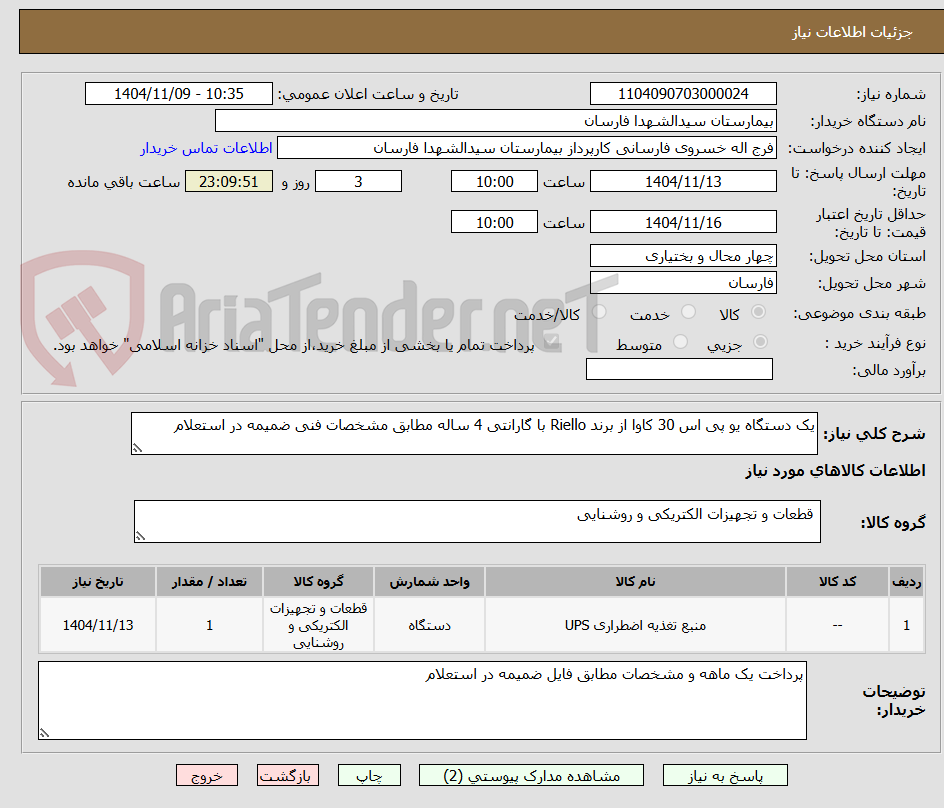
Task: Click the announcement date field 1404/11/09 - 10:35
Action: pyautogui.click(x=179, y=94)
